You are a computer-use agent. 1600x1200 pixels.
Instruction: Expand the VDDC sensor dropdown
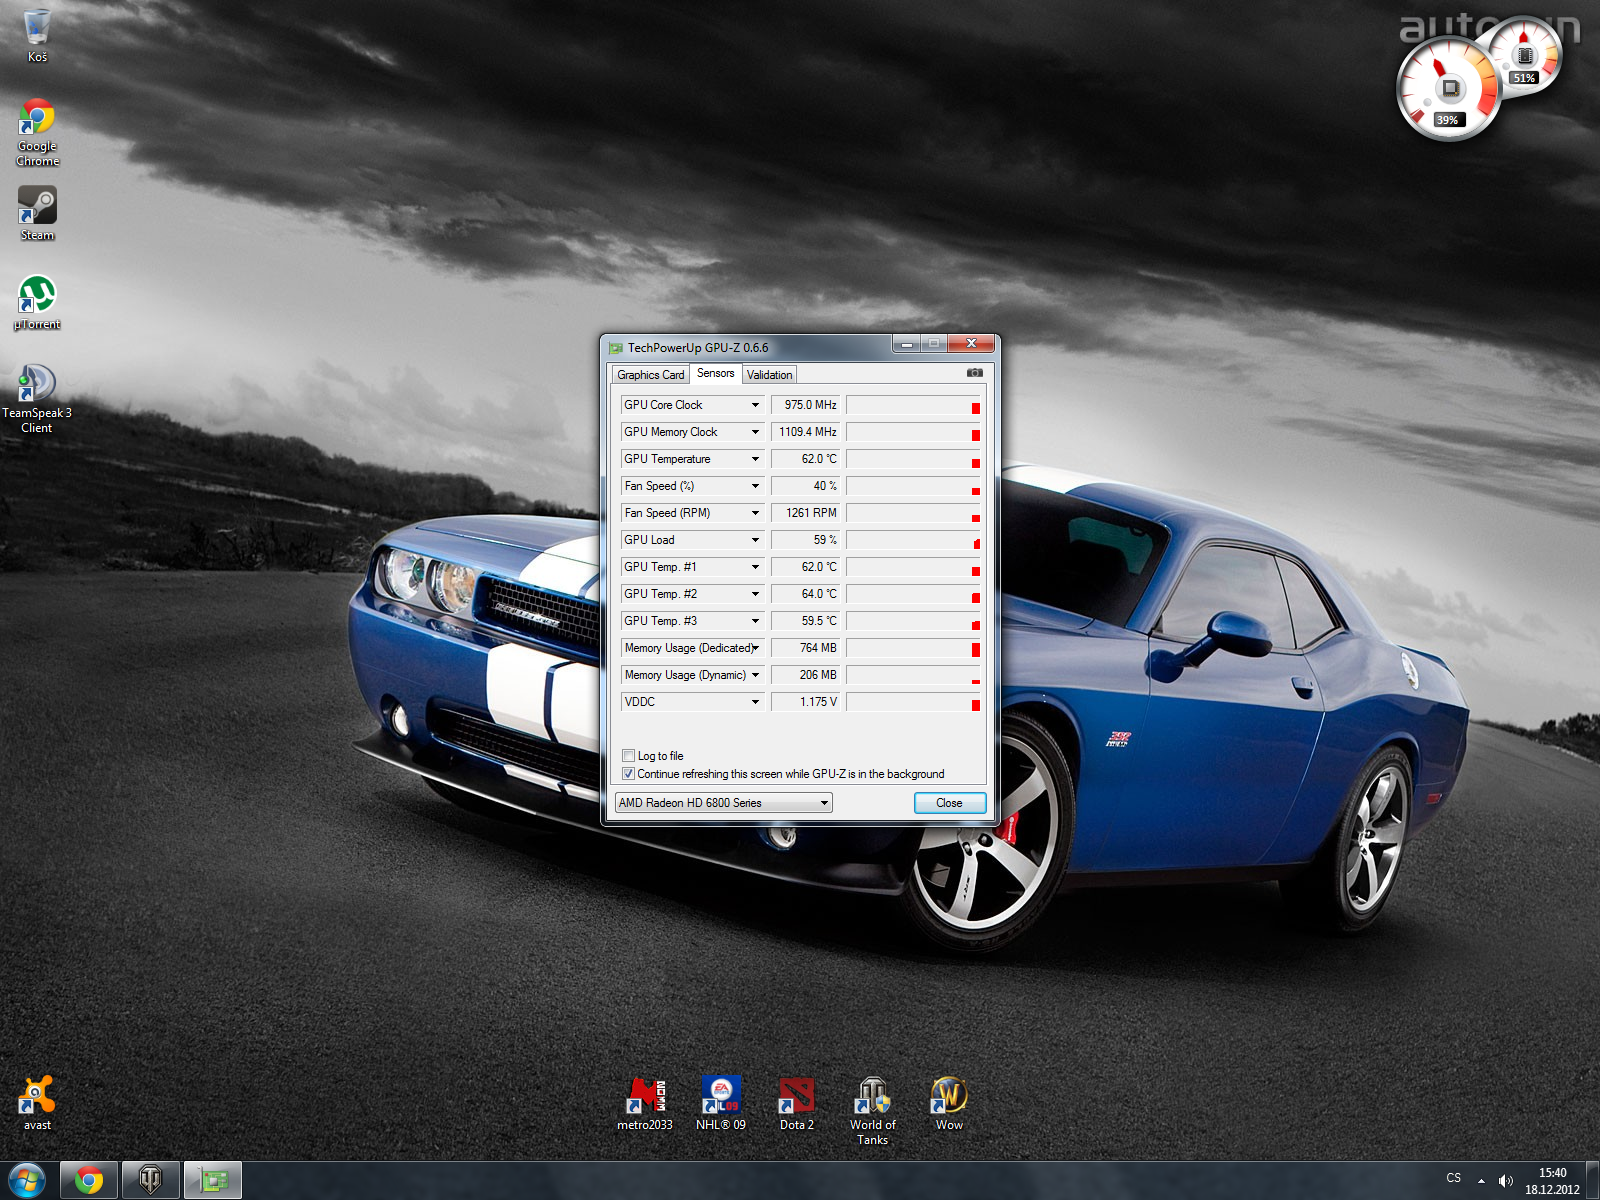click(x=755, y=702)
